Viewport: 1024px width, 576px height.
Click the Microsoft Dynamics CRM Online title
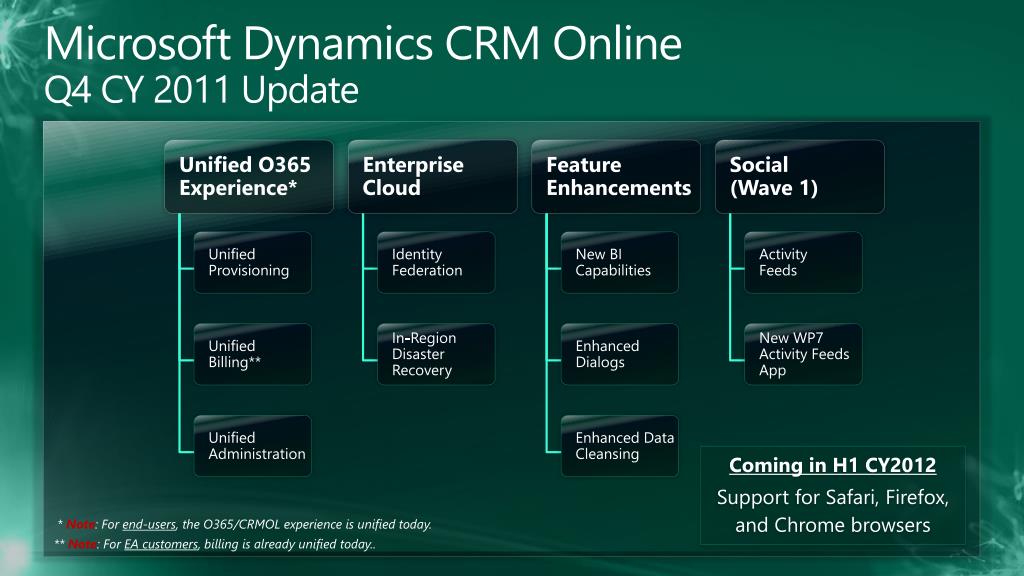[x=363, y=45]
